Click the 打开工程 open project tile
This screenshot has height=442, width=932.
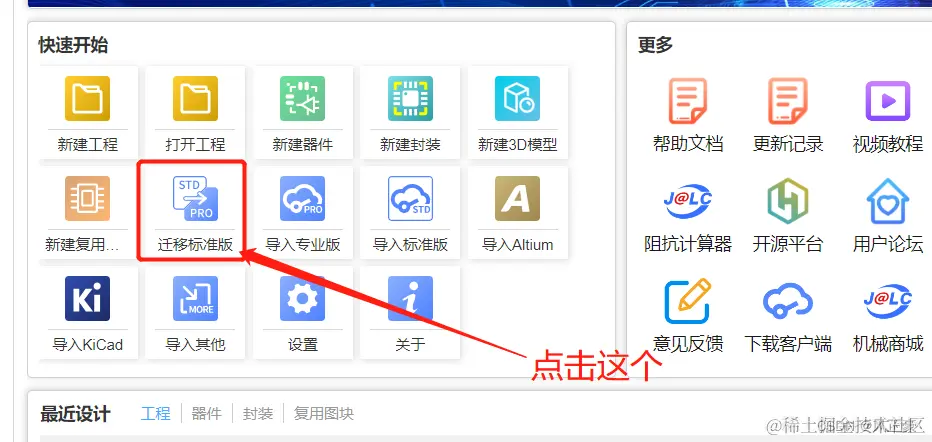(195, 112)
